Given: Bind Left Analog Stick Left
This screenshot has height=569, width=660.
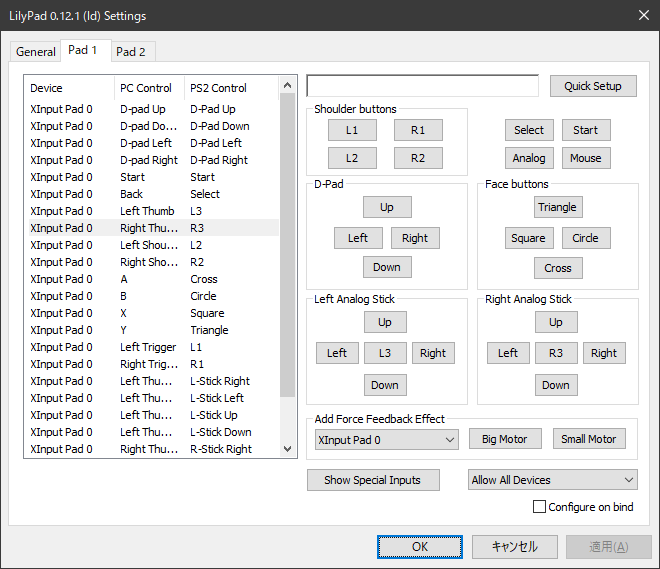Looking at the screenshot, I should coord(337,353).
